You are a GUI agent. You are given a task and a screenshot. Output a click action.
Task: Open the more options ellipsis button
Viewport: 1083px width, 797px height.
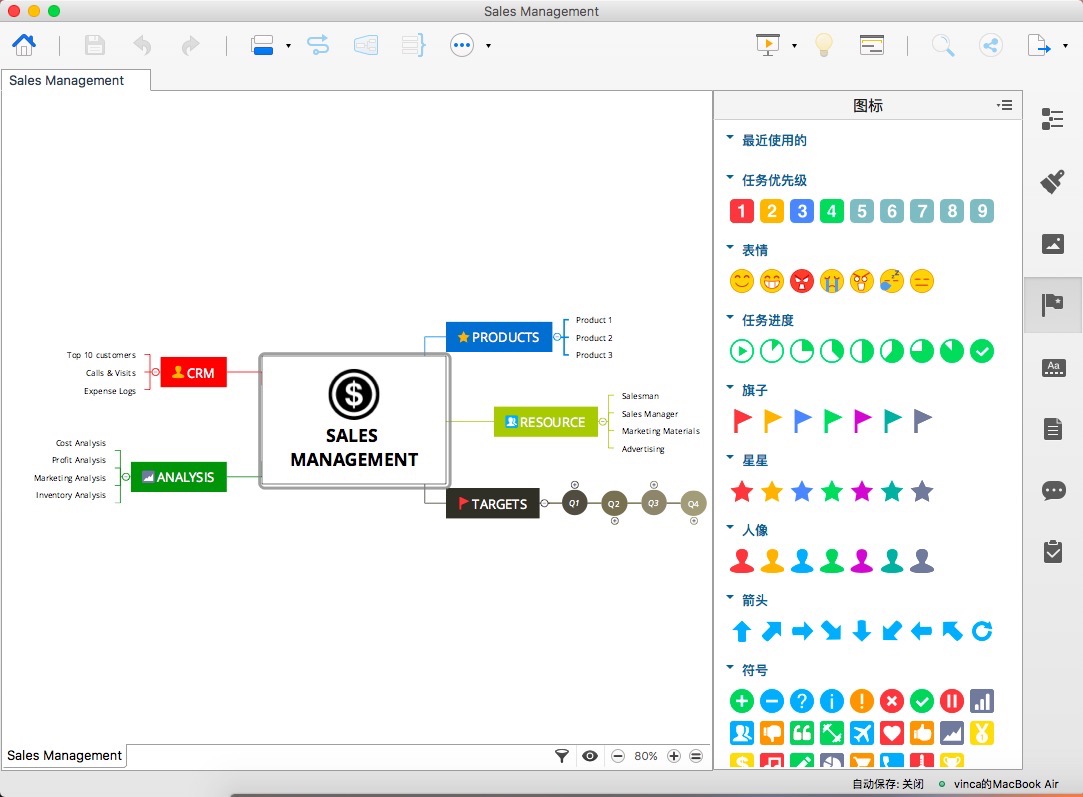point(462,46)
